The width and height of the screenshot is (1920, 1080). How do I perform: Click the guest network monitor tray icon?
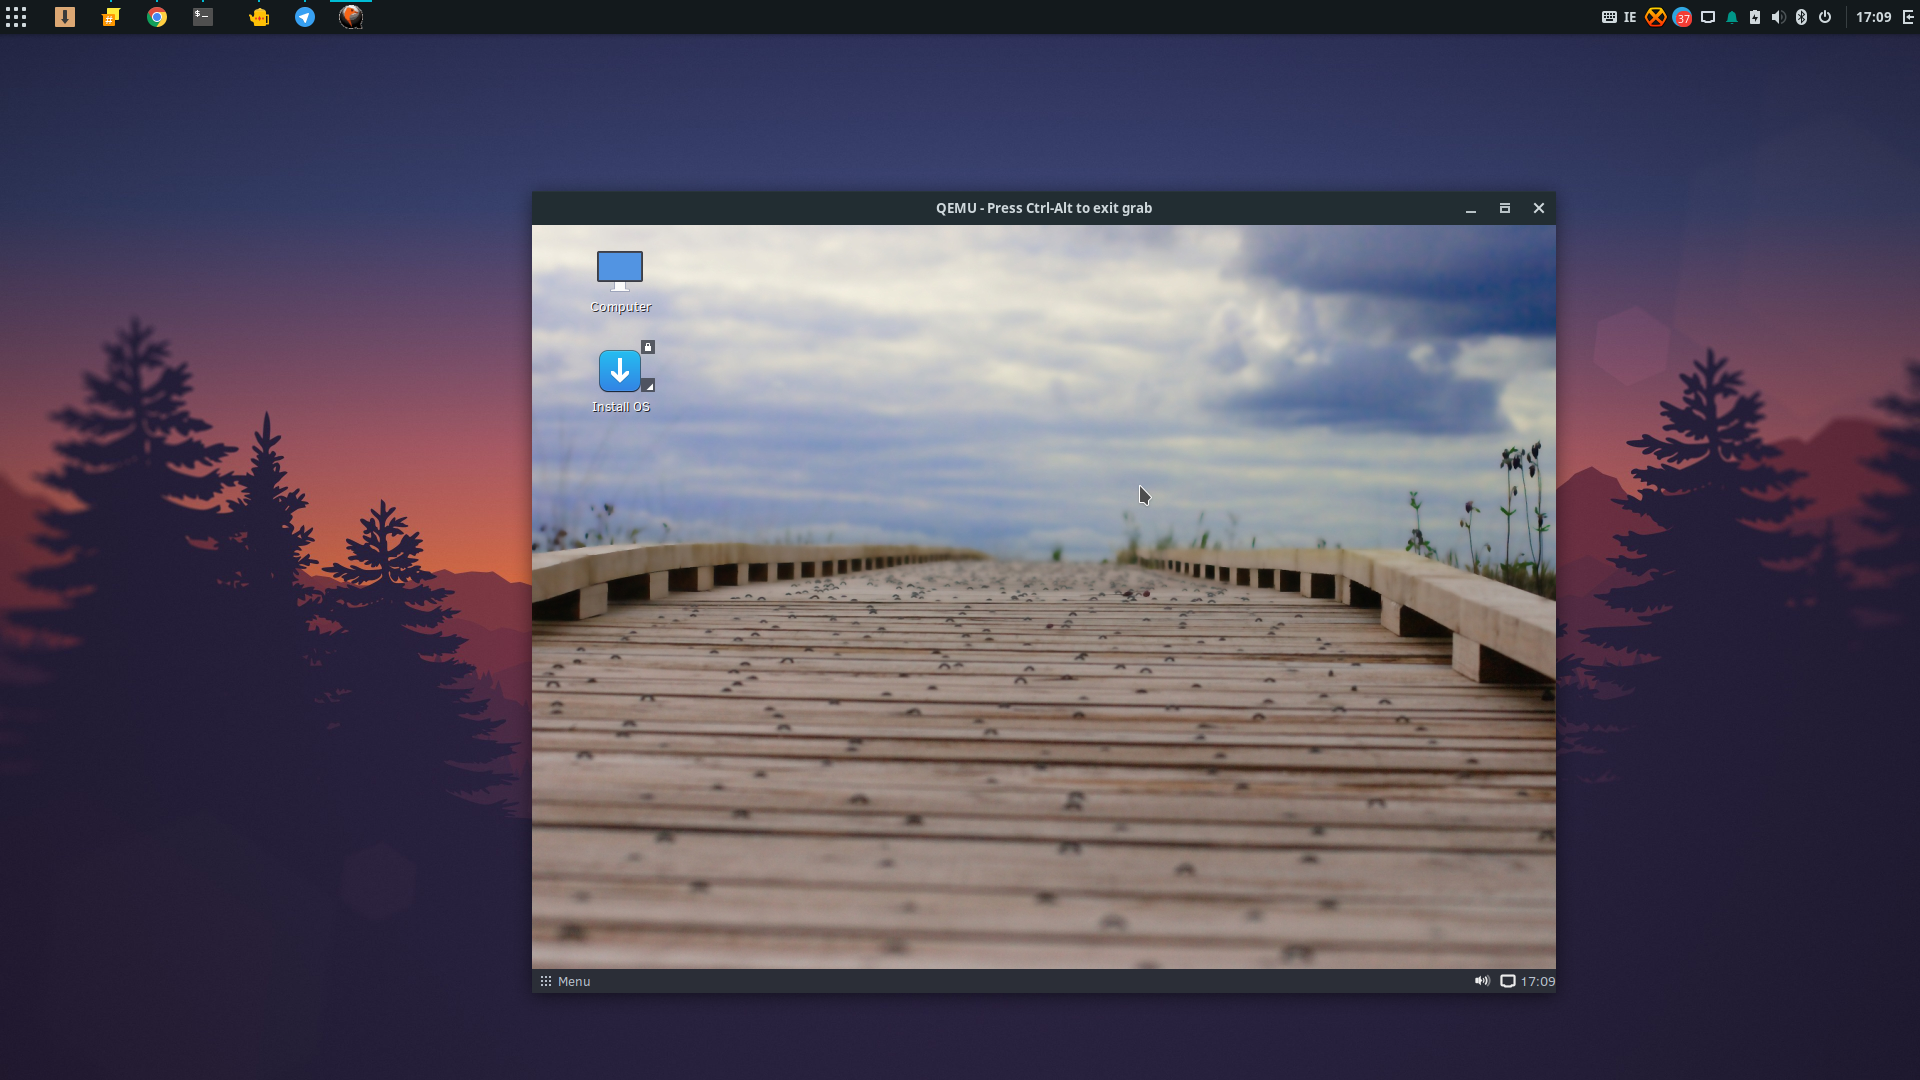coord(1508,981)
